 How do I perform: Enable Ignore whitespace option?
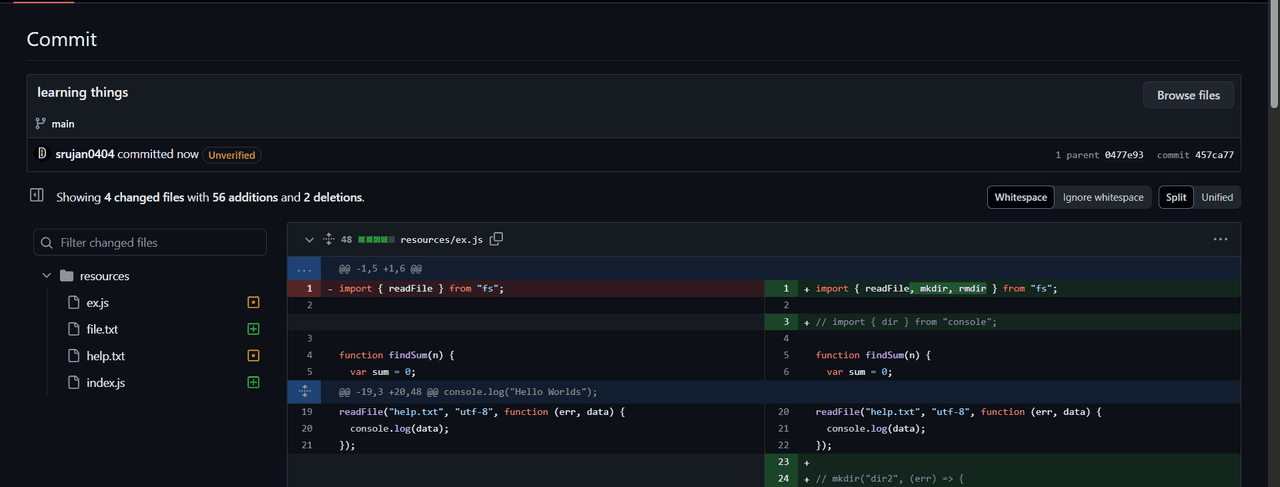tap(1102, 197)
